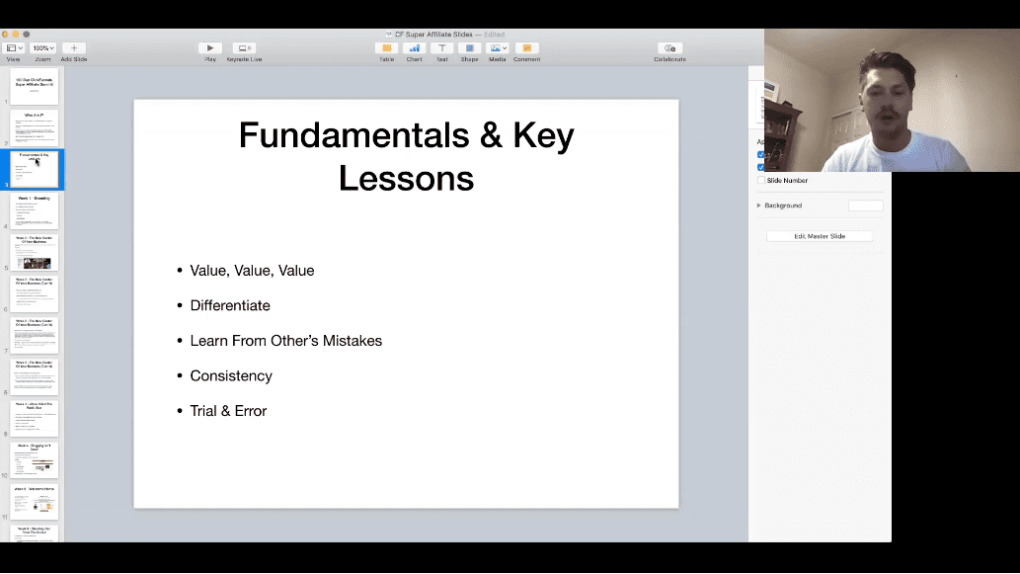Click the Add Slide plus button

pyautogui.click(x=74, y=48)
